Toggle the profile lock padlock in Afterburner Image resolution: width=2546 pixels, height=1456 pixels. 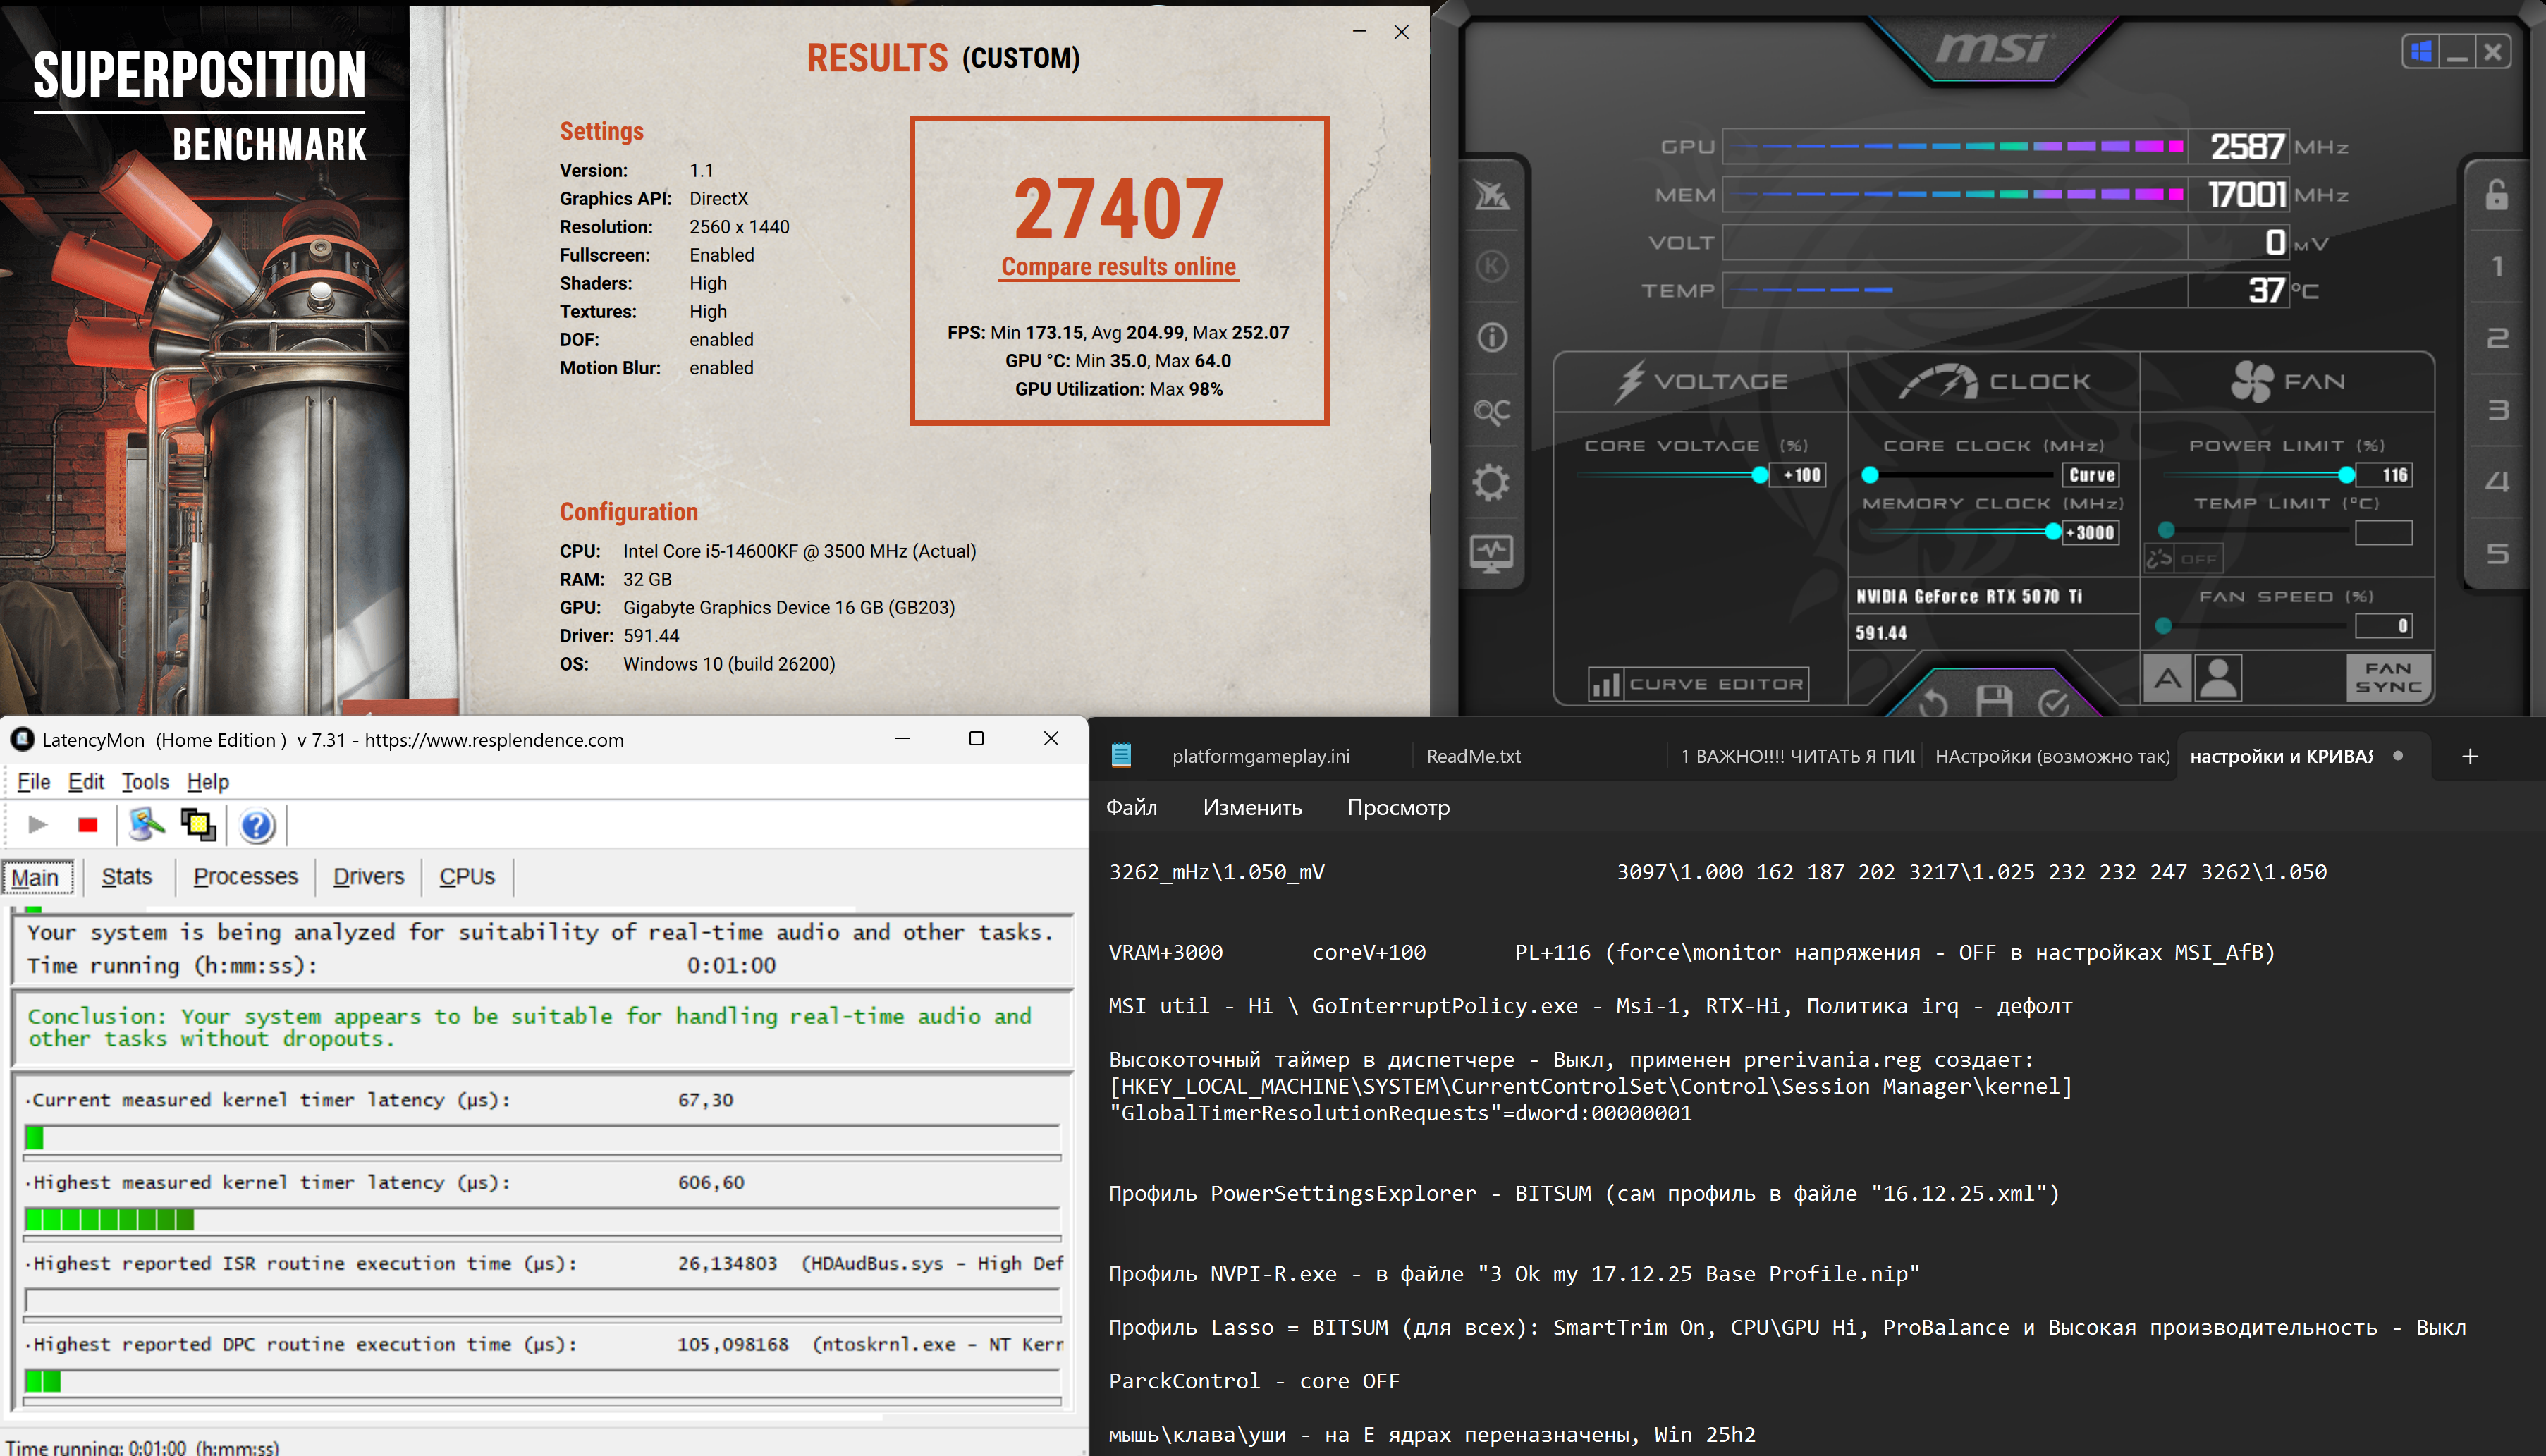2497,194
